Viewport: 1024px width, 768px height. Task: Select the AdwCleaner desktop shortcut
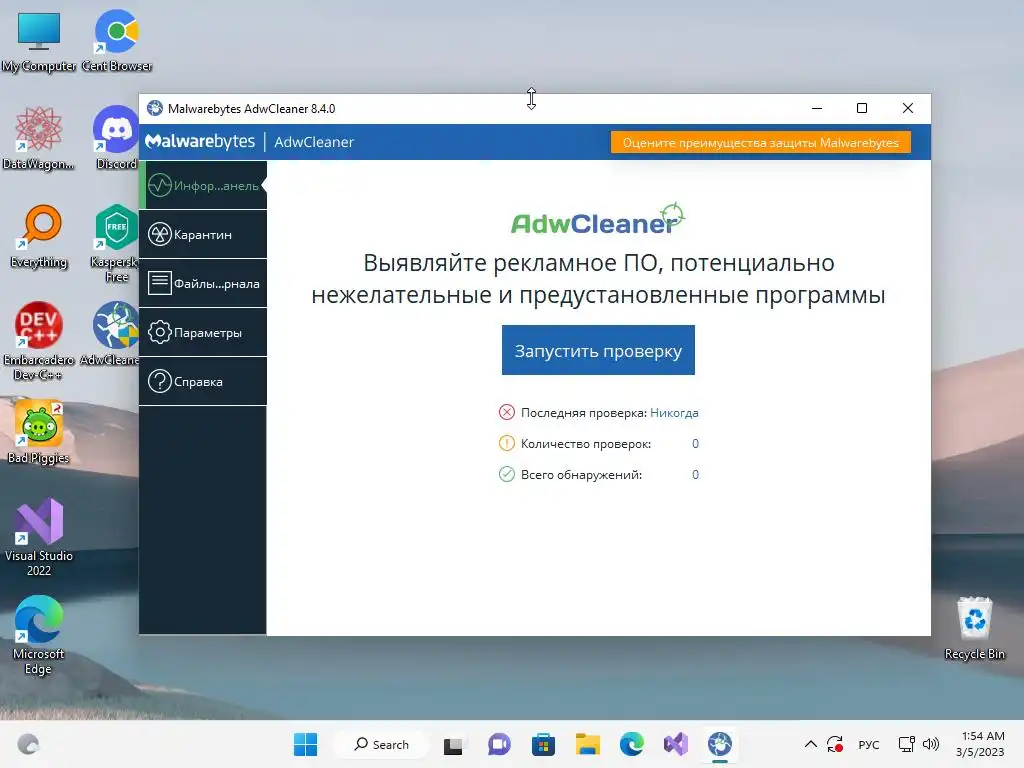click(x=111, y=334)
